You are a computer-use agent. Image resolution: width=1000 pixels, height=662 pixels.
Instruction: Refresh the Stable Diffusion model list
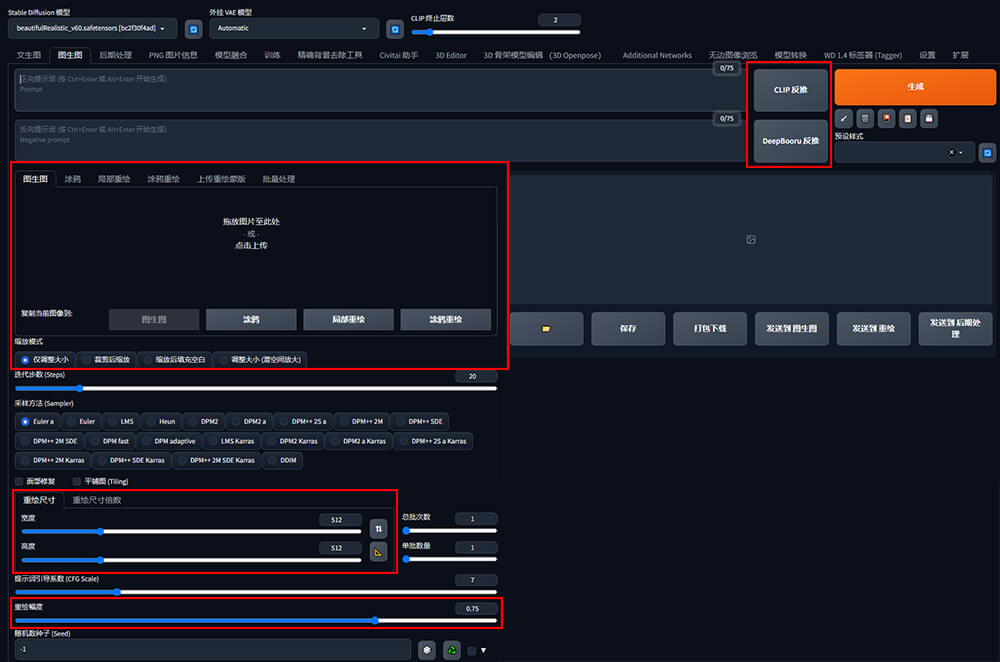pos(194,29)
